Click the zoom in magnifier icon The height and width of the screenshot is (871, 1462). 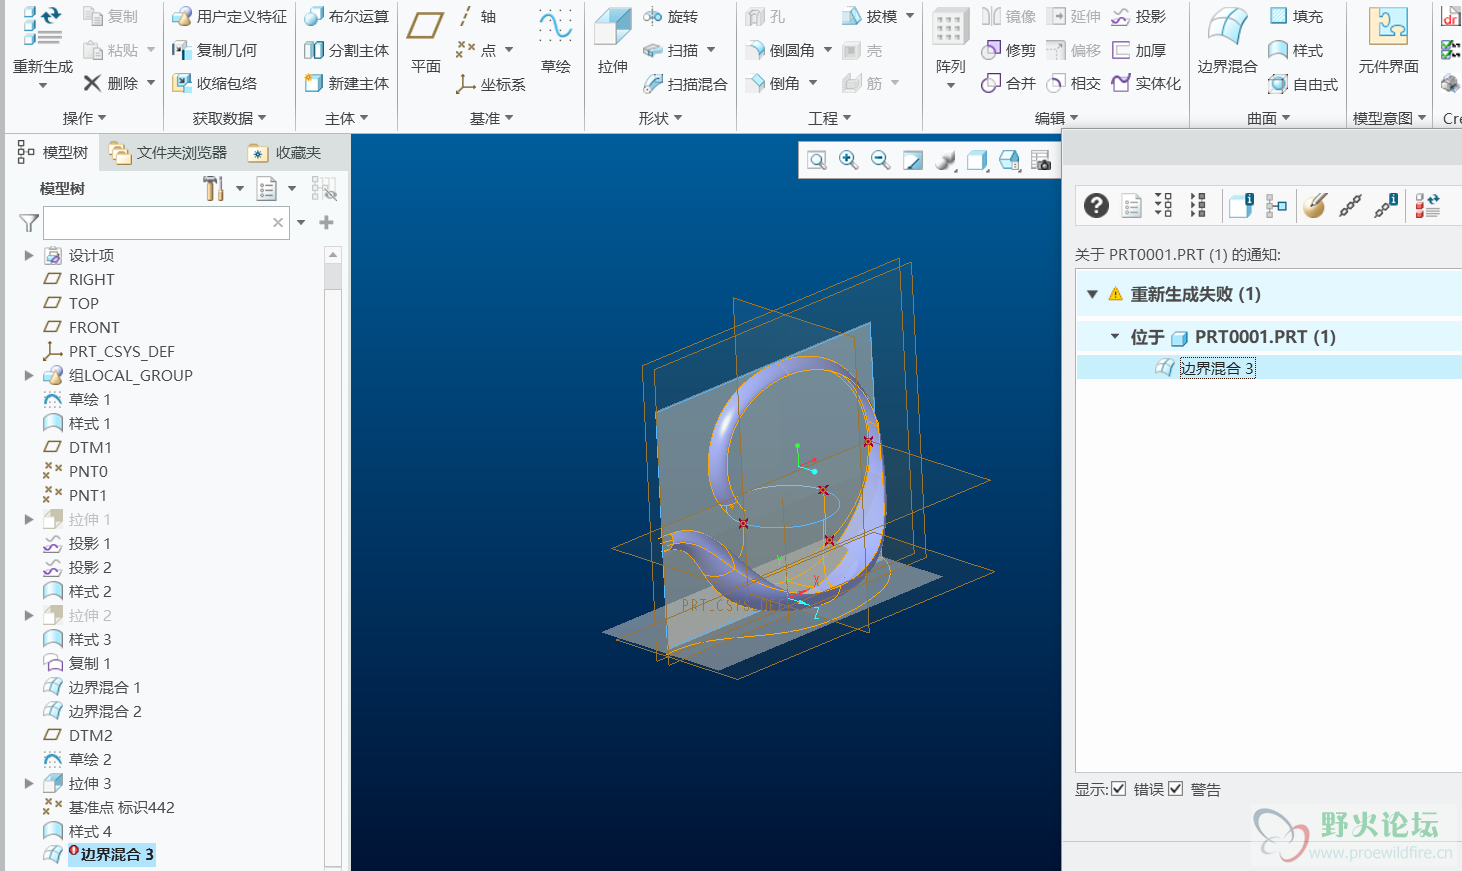[848, 160]
